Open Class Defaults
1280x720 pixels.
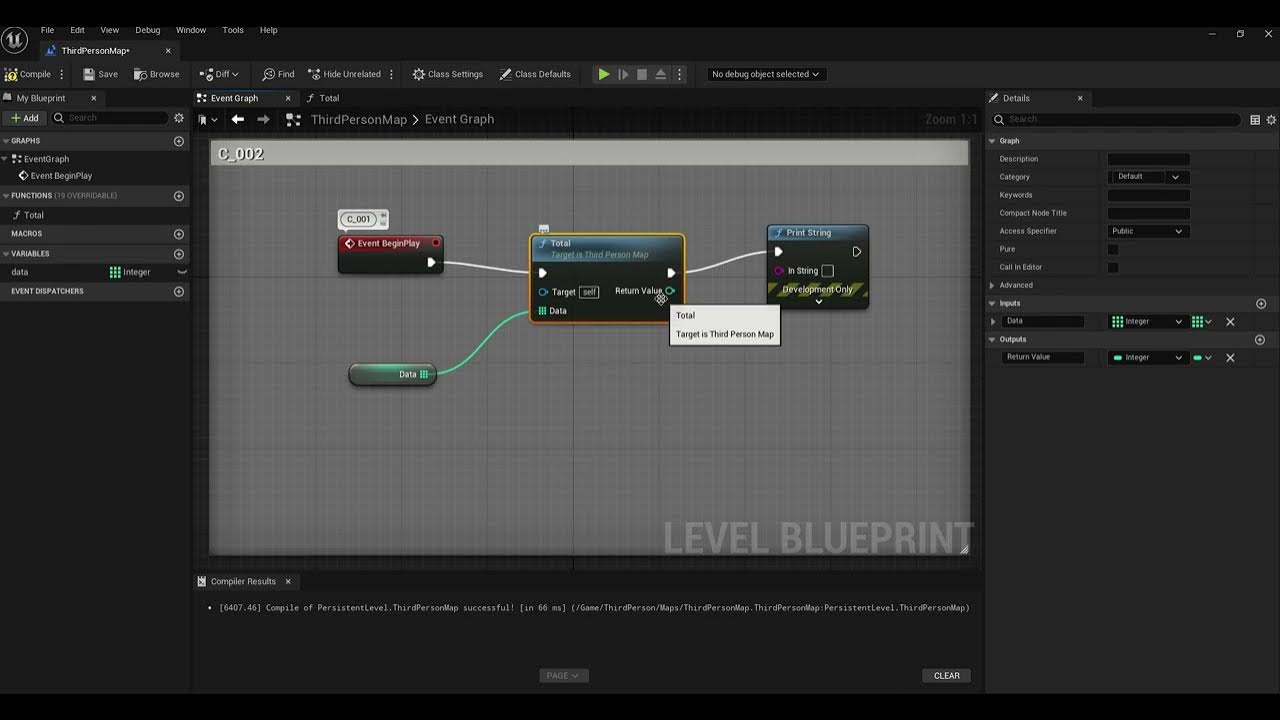tap(535, 74)
